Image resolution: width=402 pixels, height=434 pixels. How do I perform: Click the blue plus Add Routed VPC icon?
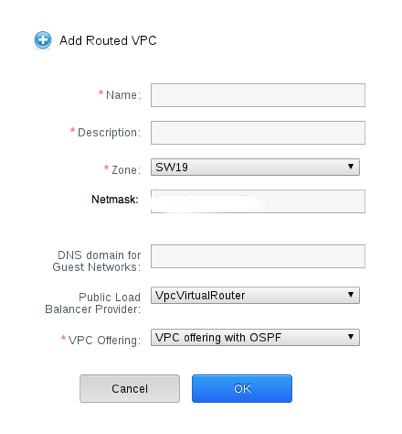coord(43,40)
